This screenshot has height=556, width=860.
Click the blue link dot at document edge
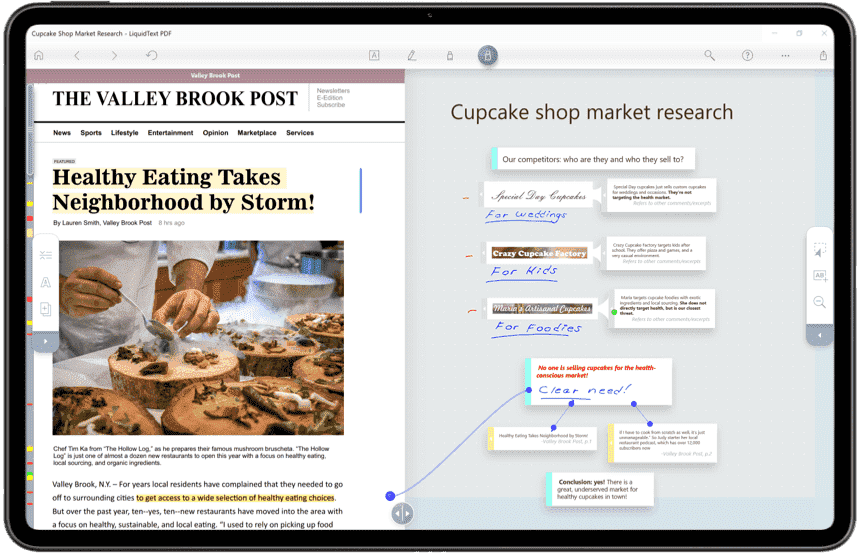391,496
